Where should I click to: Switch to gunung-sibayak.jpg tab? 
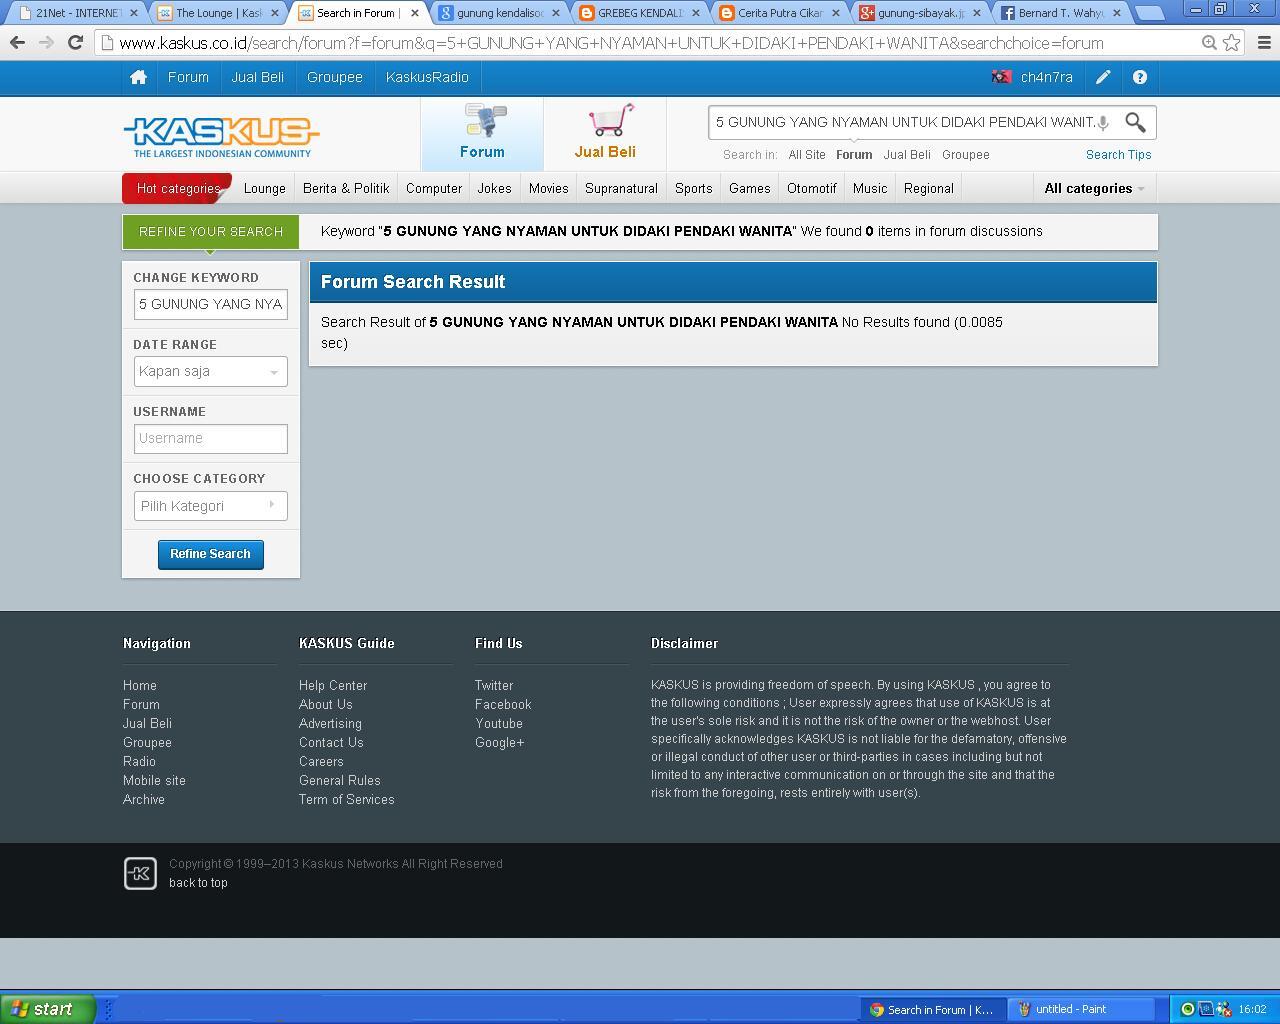pos(920,13)
